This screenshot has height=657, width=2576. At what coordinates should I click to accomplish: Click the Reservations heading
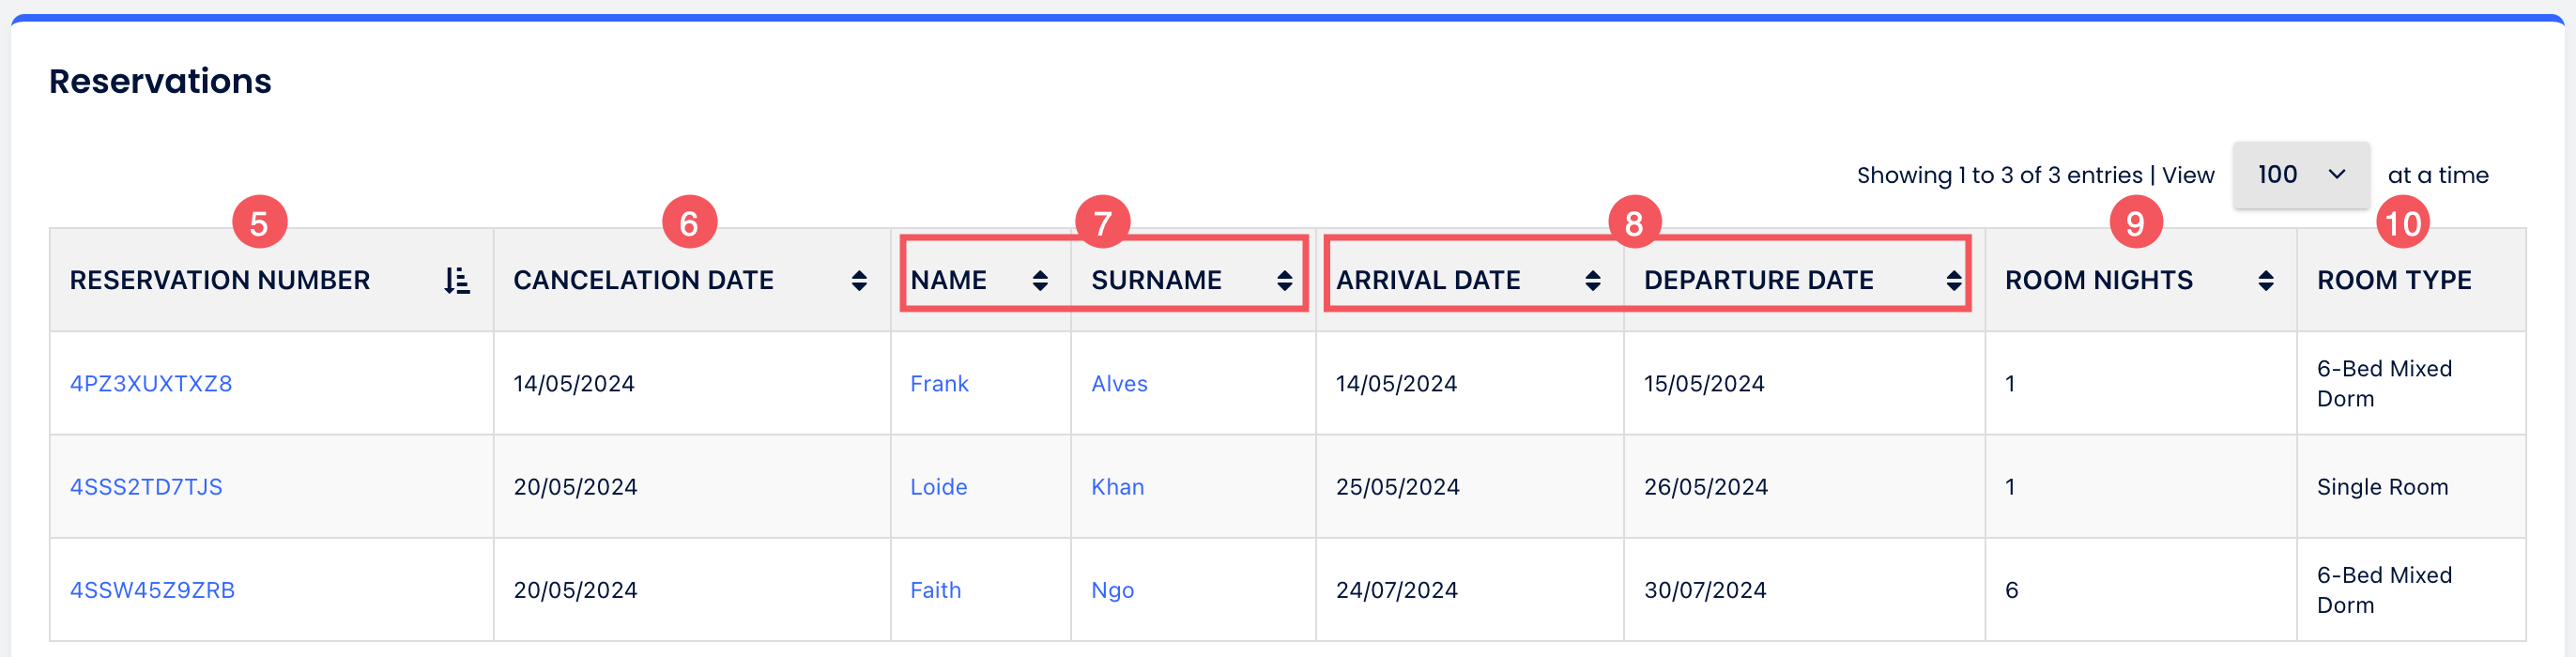click(x=160, y=81)
